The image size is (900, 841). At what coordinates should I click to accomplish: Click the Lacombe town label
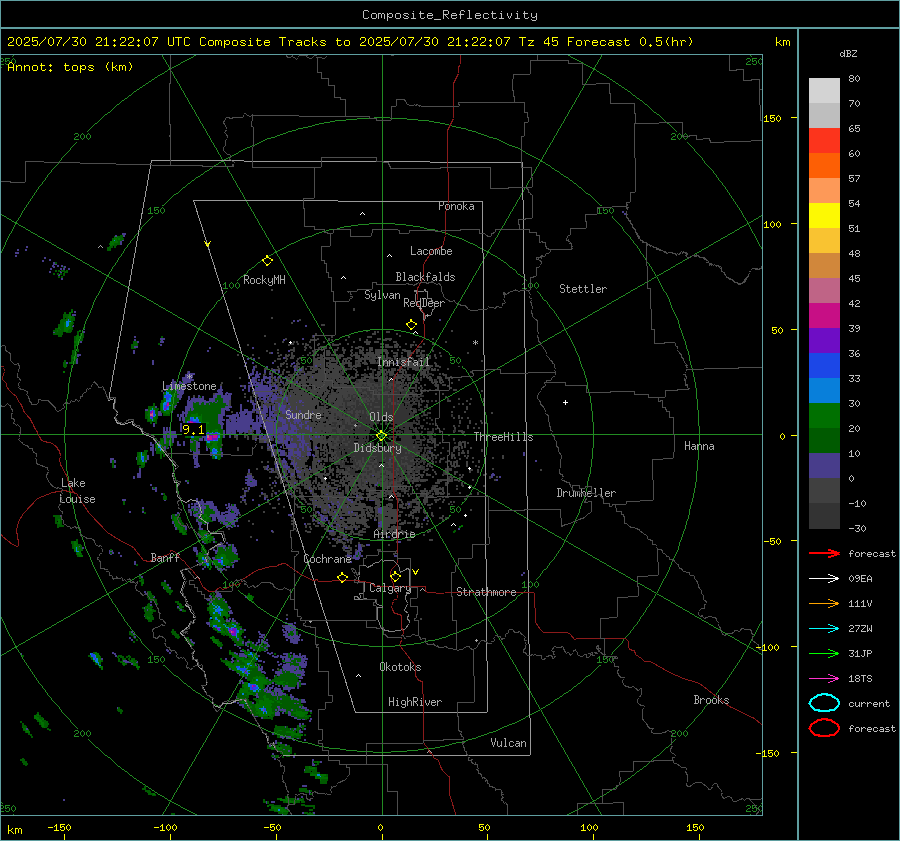point(431,251)
